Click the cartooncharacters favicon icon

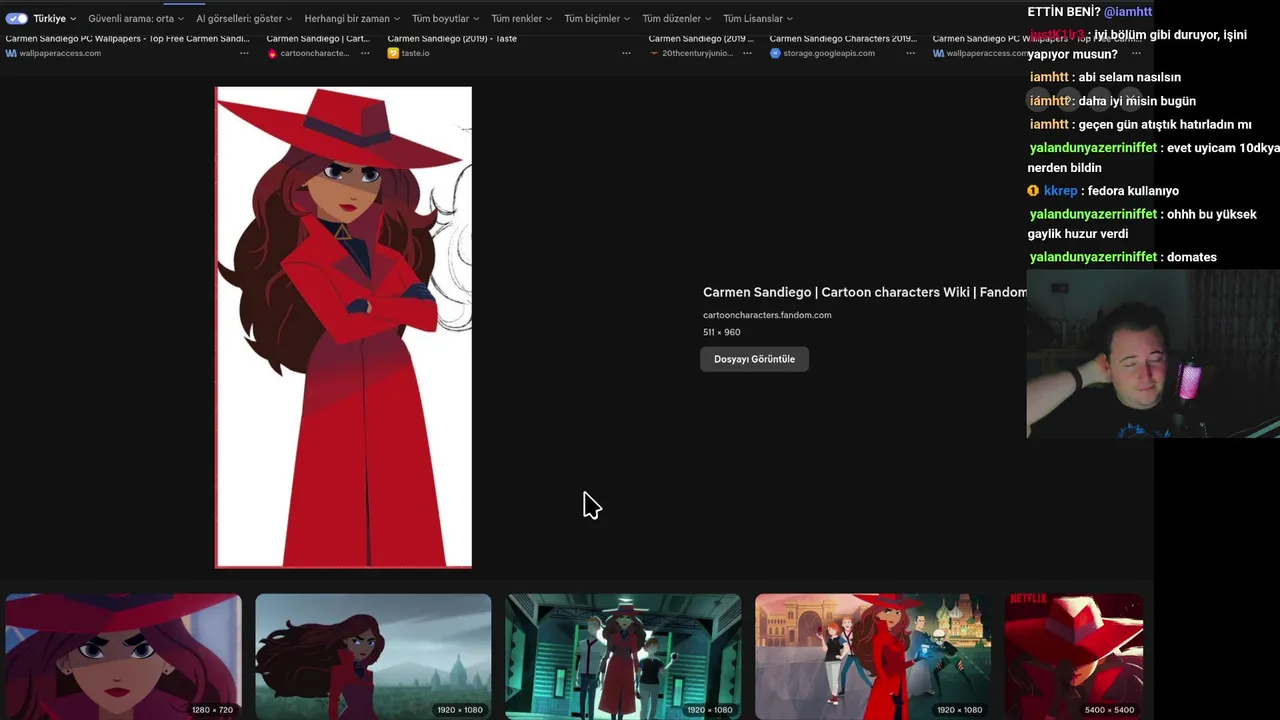[x=272, y=53]
